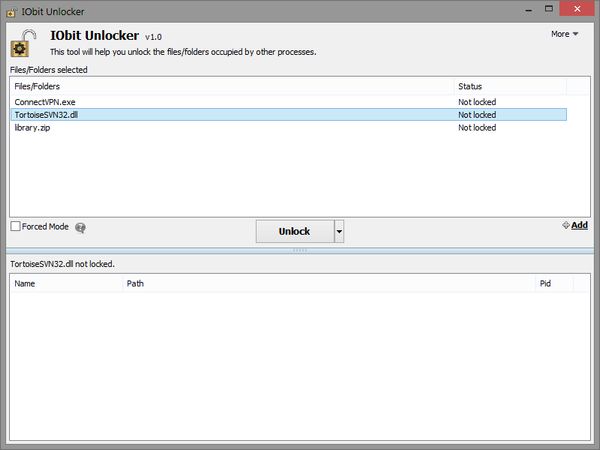Viewport: 600px width, 450px height.
Task: Click the IObit Unlocker padlock logo
Action: coord(23,44)
